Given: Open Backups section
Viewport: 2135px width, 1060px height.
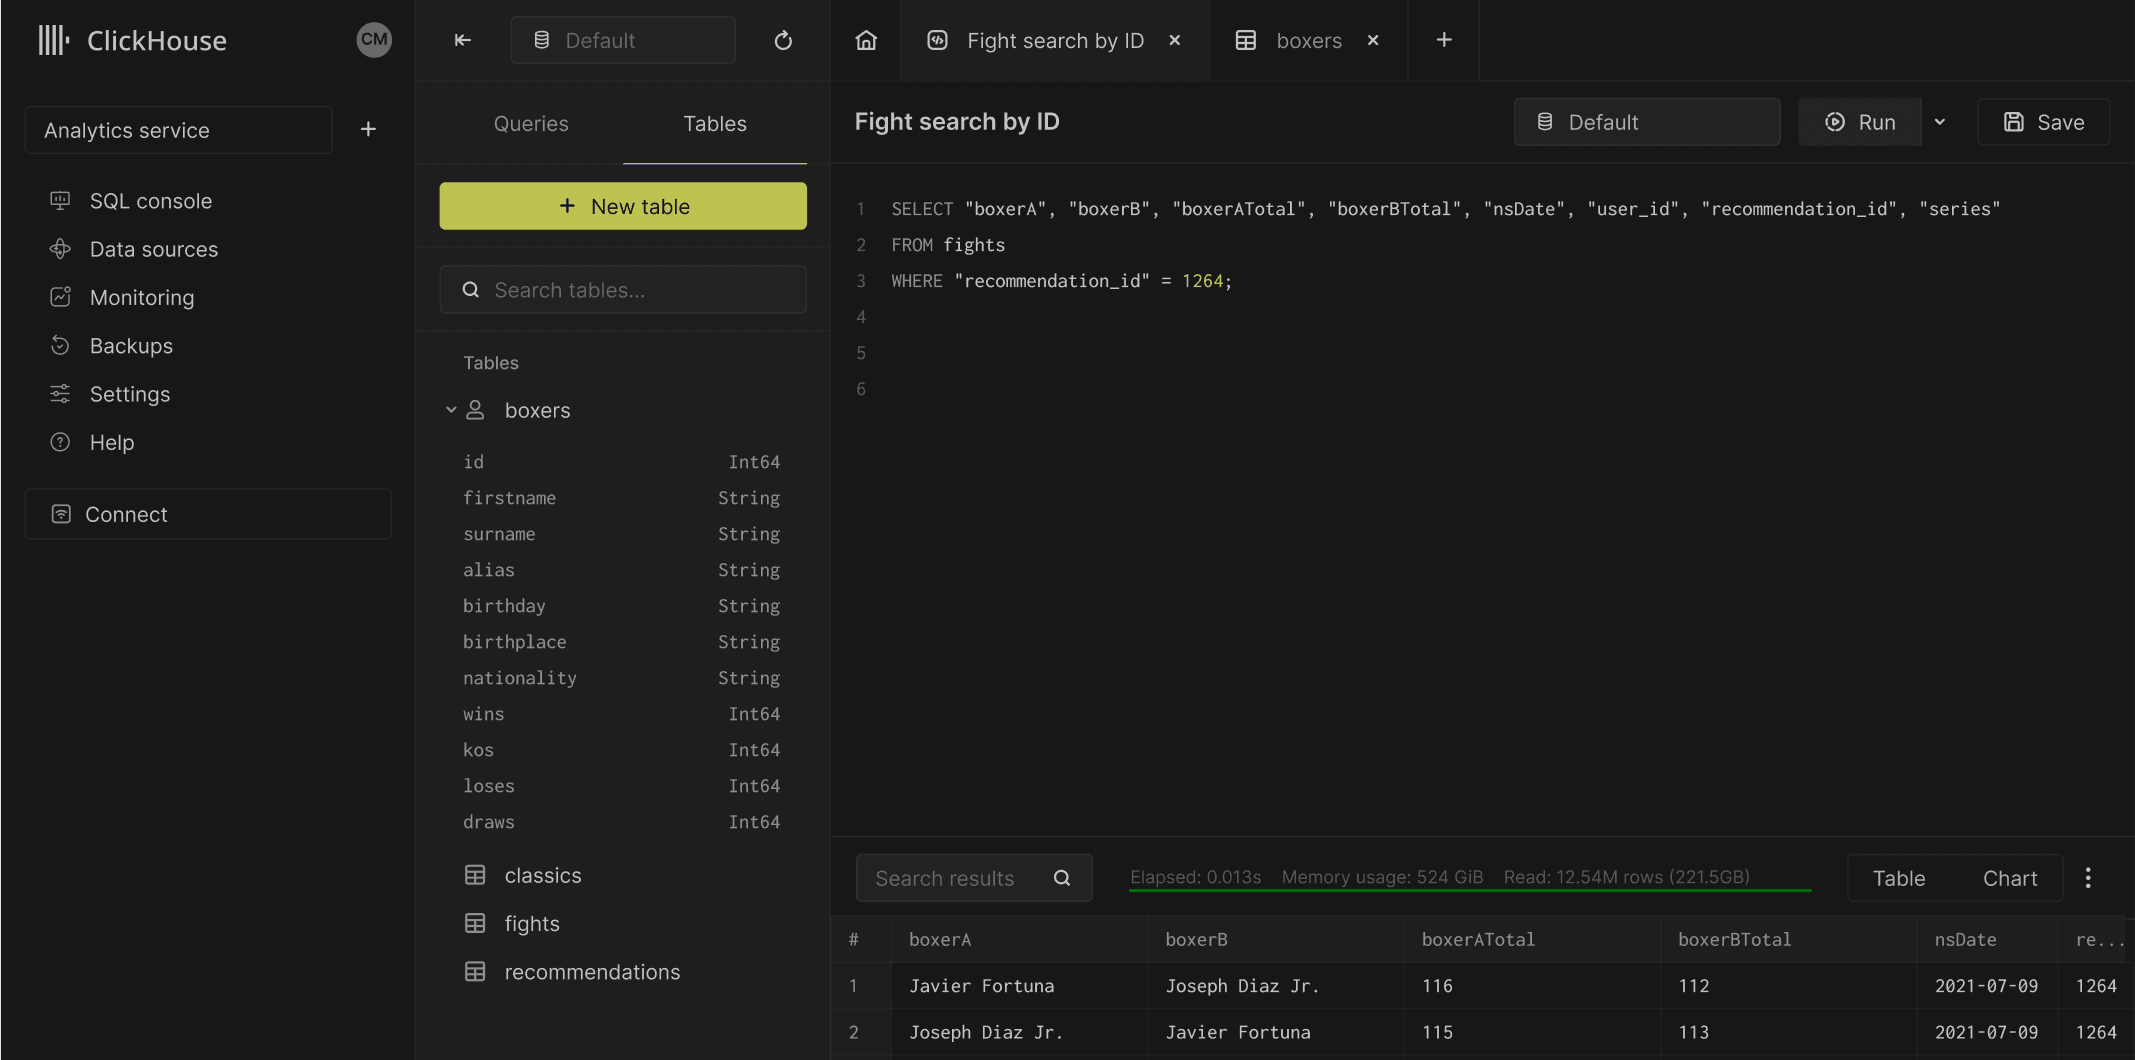Looking at the screenshot, I should click(x=131, y=346).
